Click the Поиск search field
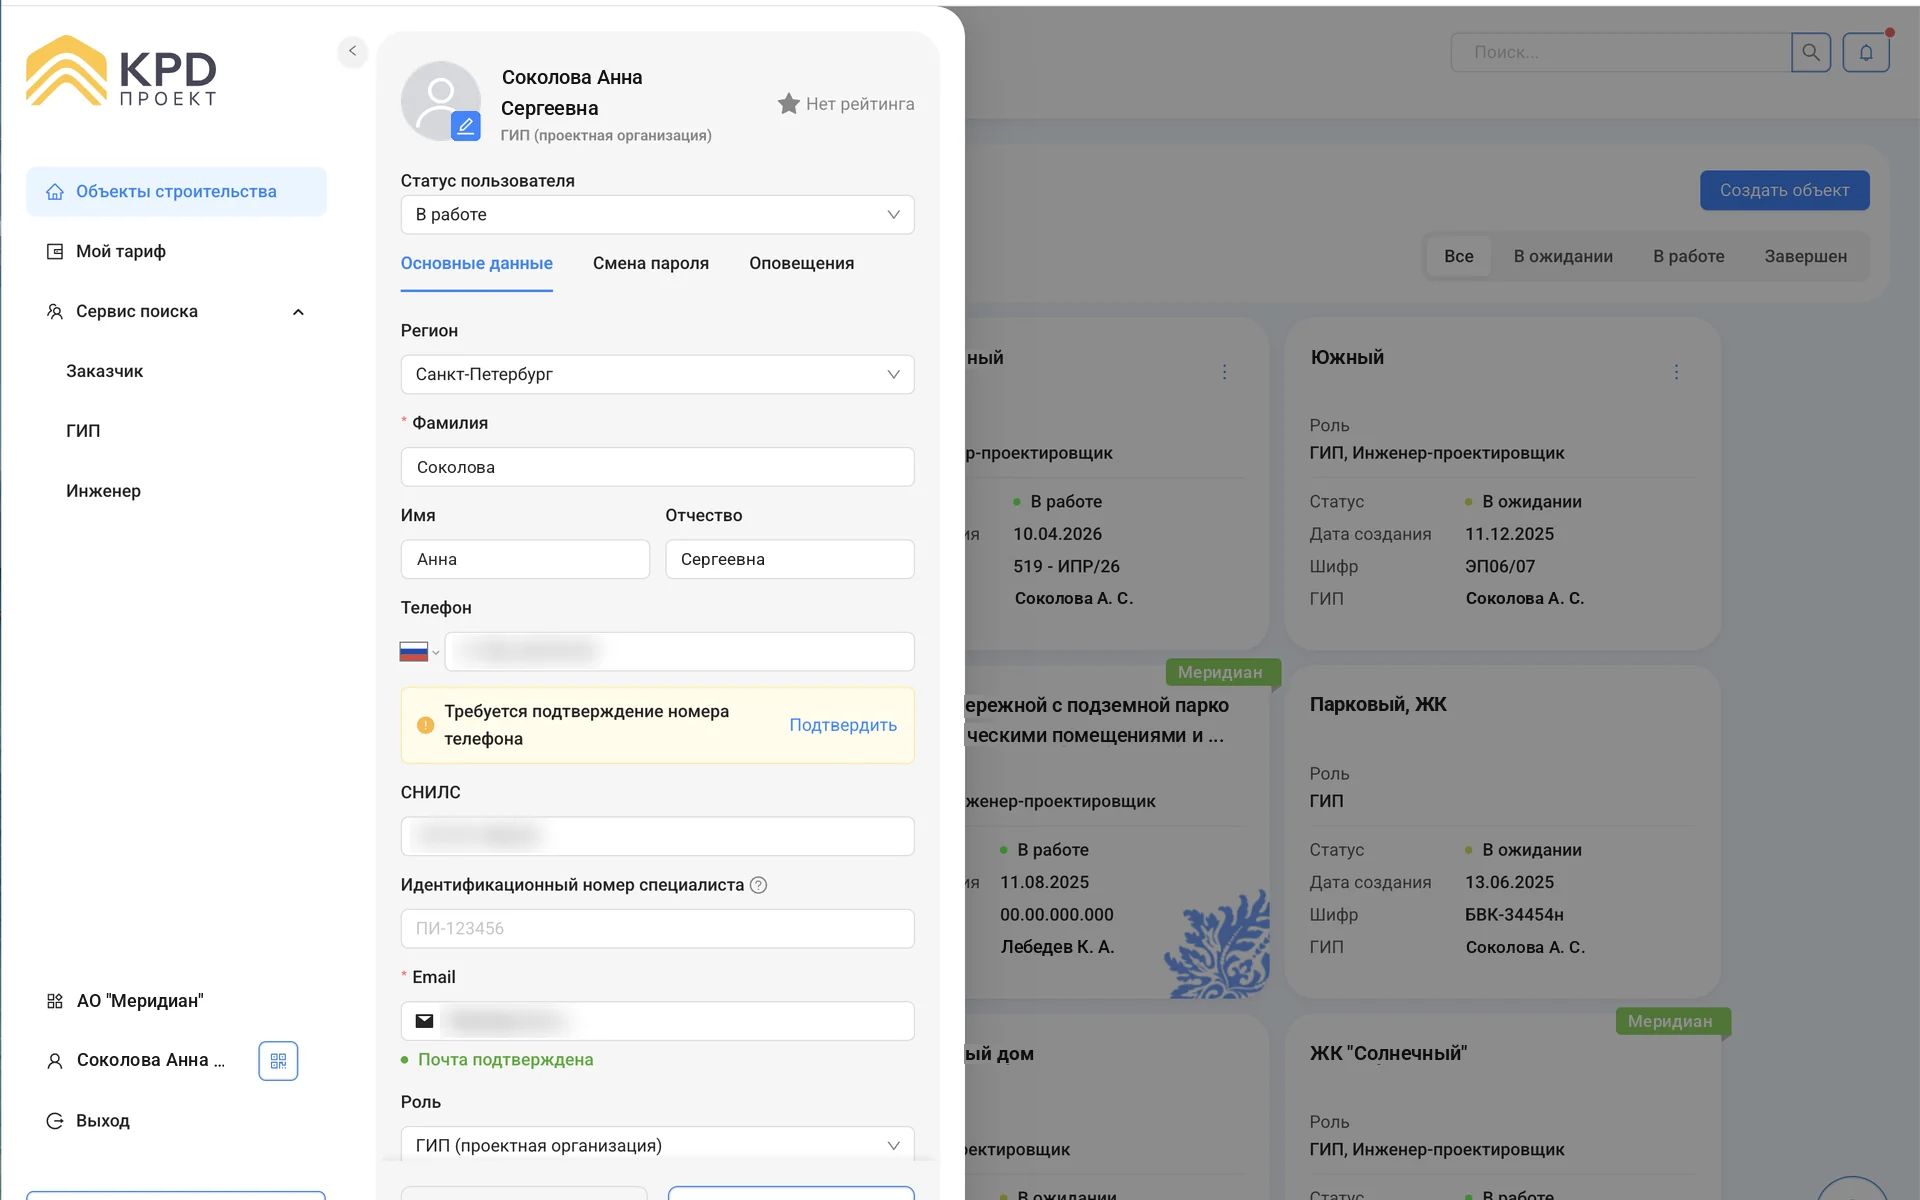The image size is (1920, 1200). click(x=1620, y=52)
